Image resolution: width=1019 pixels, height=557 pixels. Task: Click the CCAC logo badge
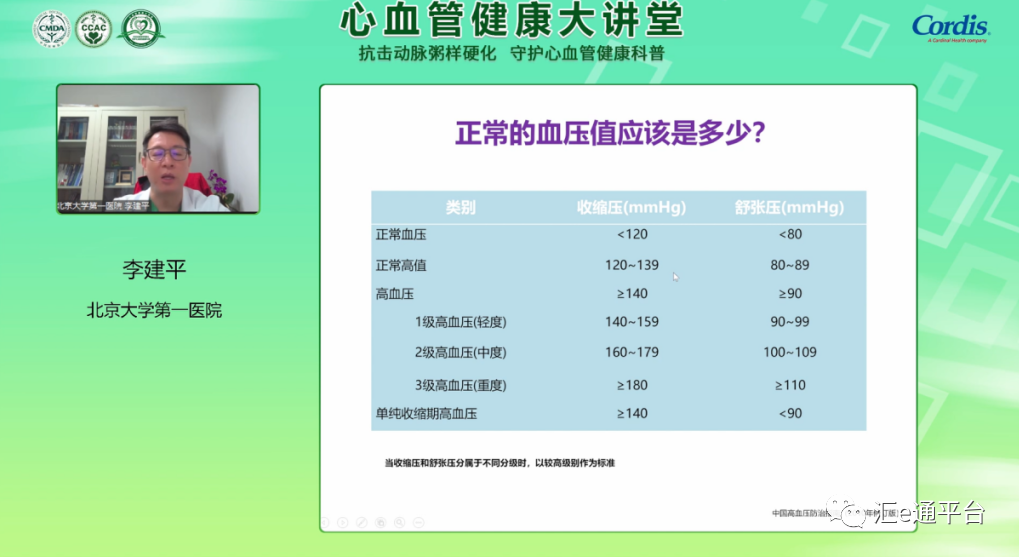(94, 29)
